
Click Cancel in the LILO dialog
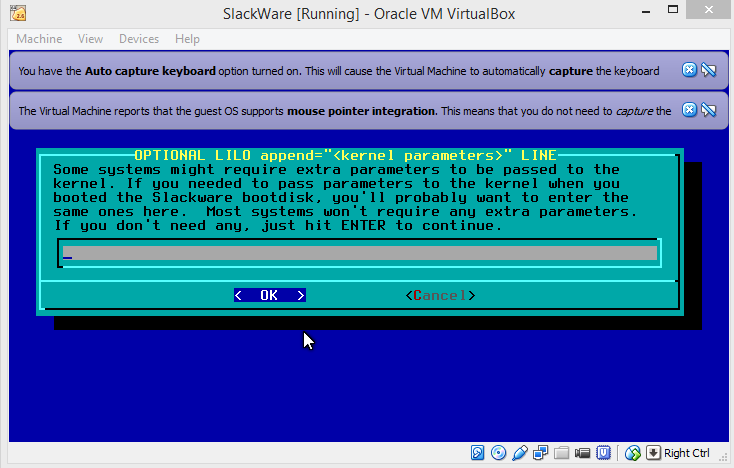(x=440, y=295)
